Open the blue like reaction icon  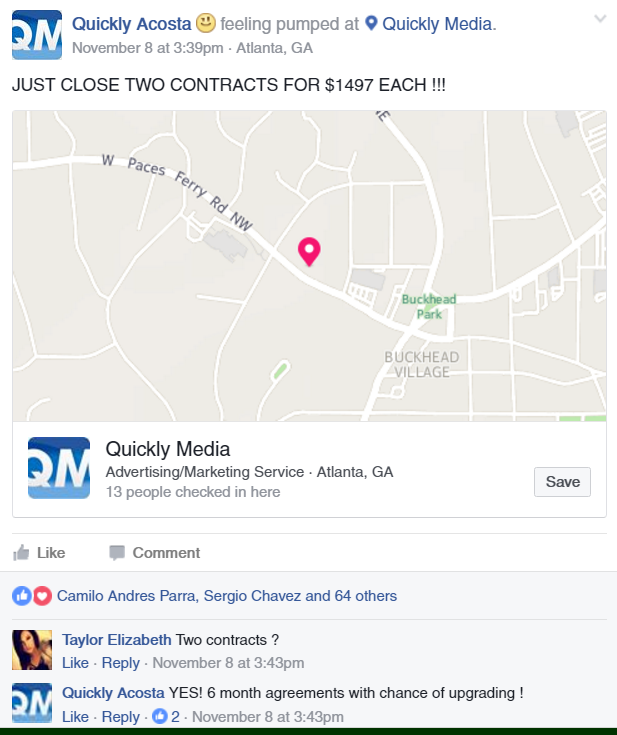pyautogui.click(x=22, y=596)
